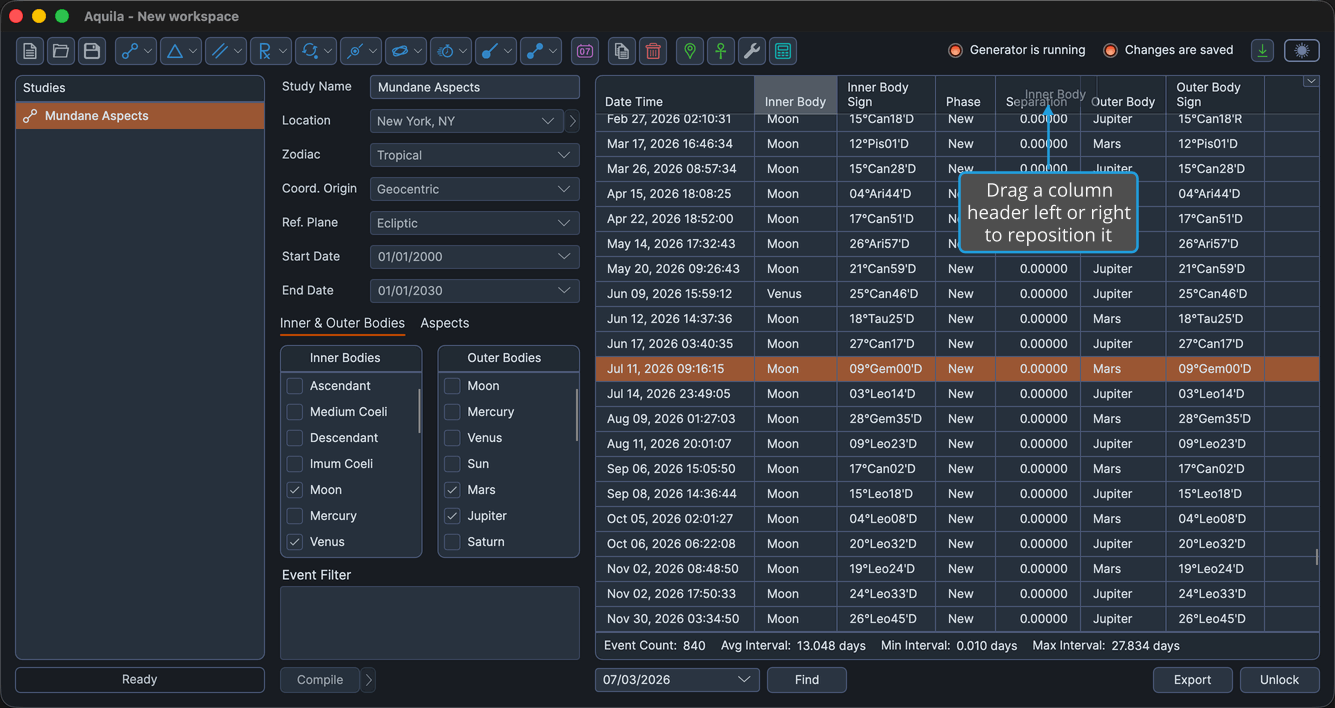Enable the Imum Coeli checkbox
This screenshot has height=708, width=1335.
295,464
